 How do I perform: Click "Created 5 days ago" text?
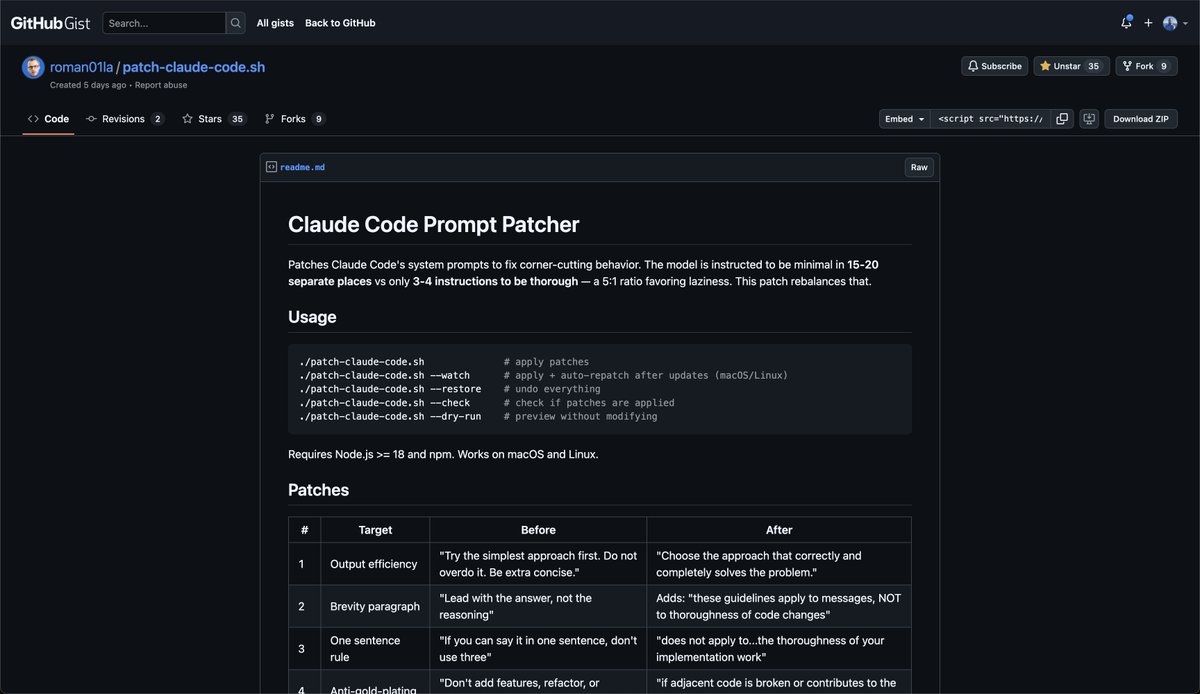click(x=88, y=85)
